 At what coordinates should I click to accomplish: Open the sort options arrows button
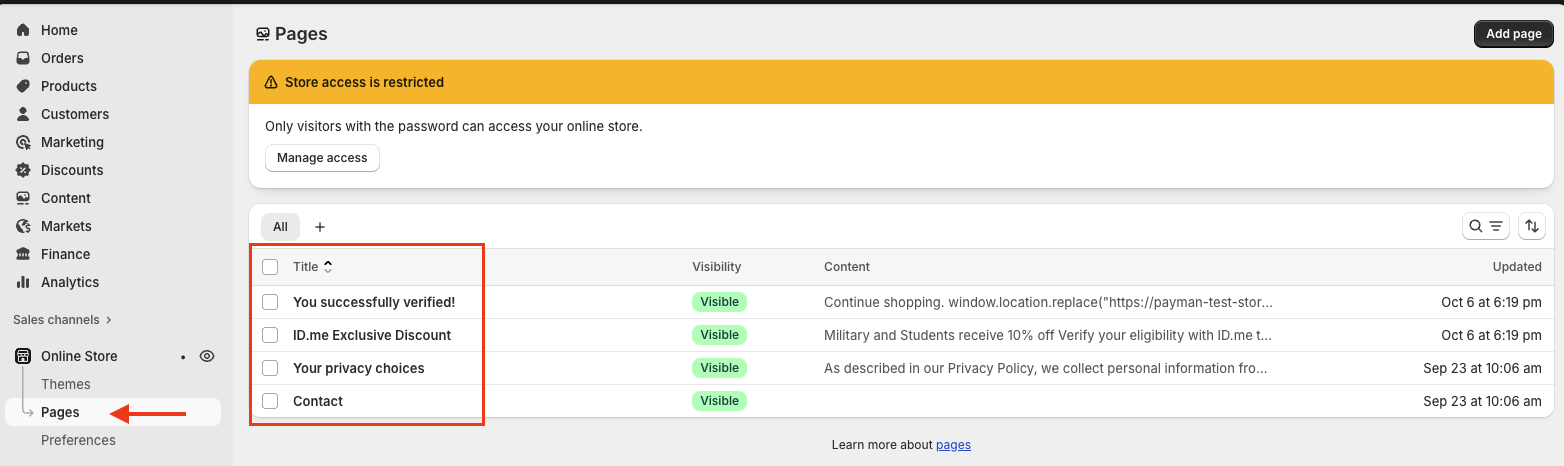pos(1532,226)
